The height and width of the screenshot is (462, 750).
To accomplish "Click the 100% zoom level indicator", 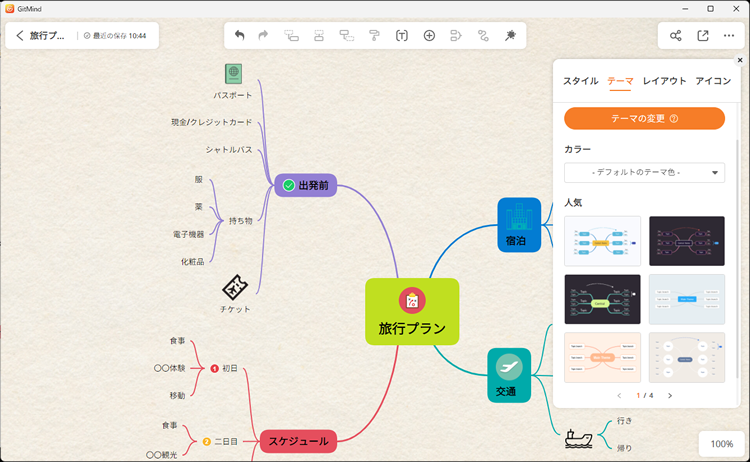I will pyautogui.click(x=721, y=443).
